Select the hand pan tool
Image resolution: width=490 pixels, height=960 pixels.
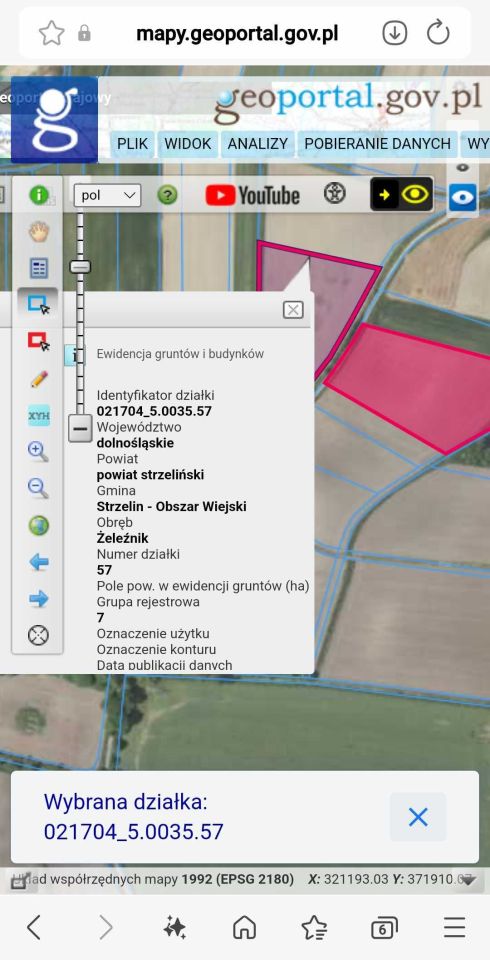click(x=39, y=231)
